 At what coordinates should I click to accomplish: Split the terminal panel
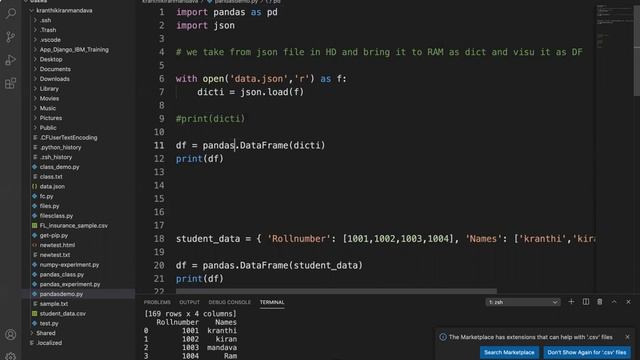click(586, 302)
